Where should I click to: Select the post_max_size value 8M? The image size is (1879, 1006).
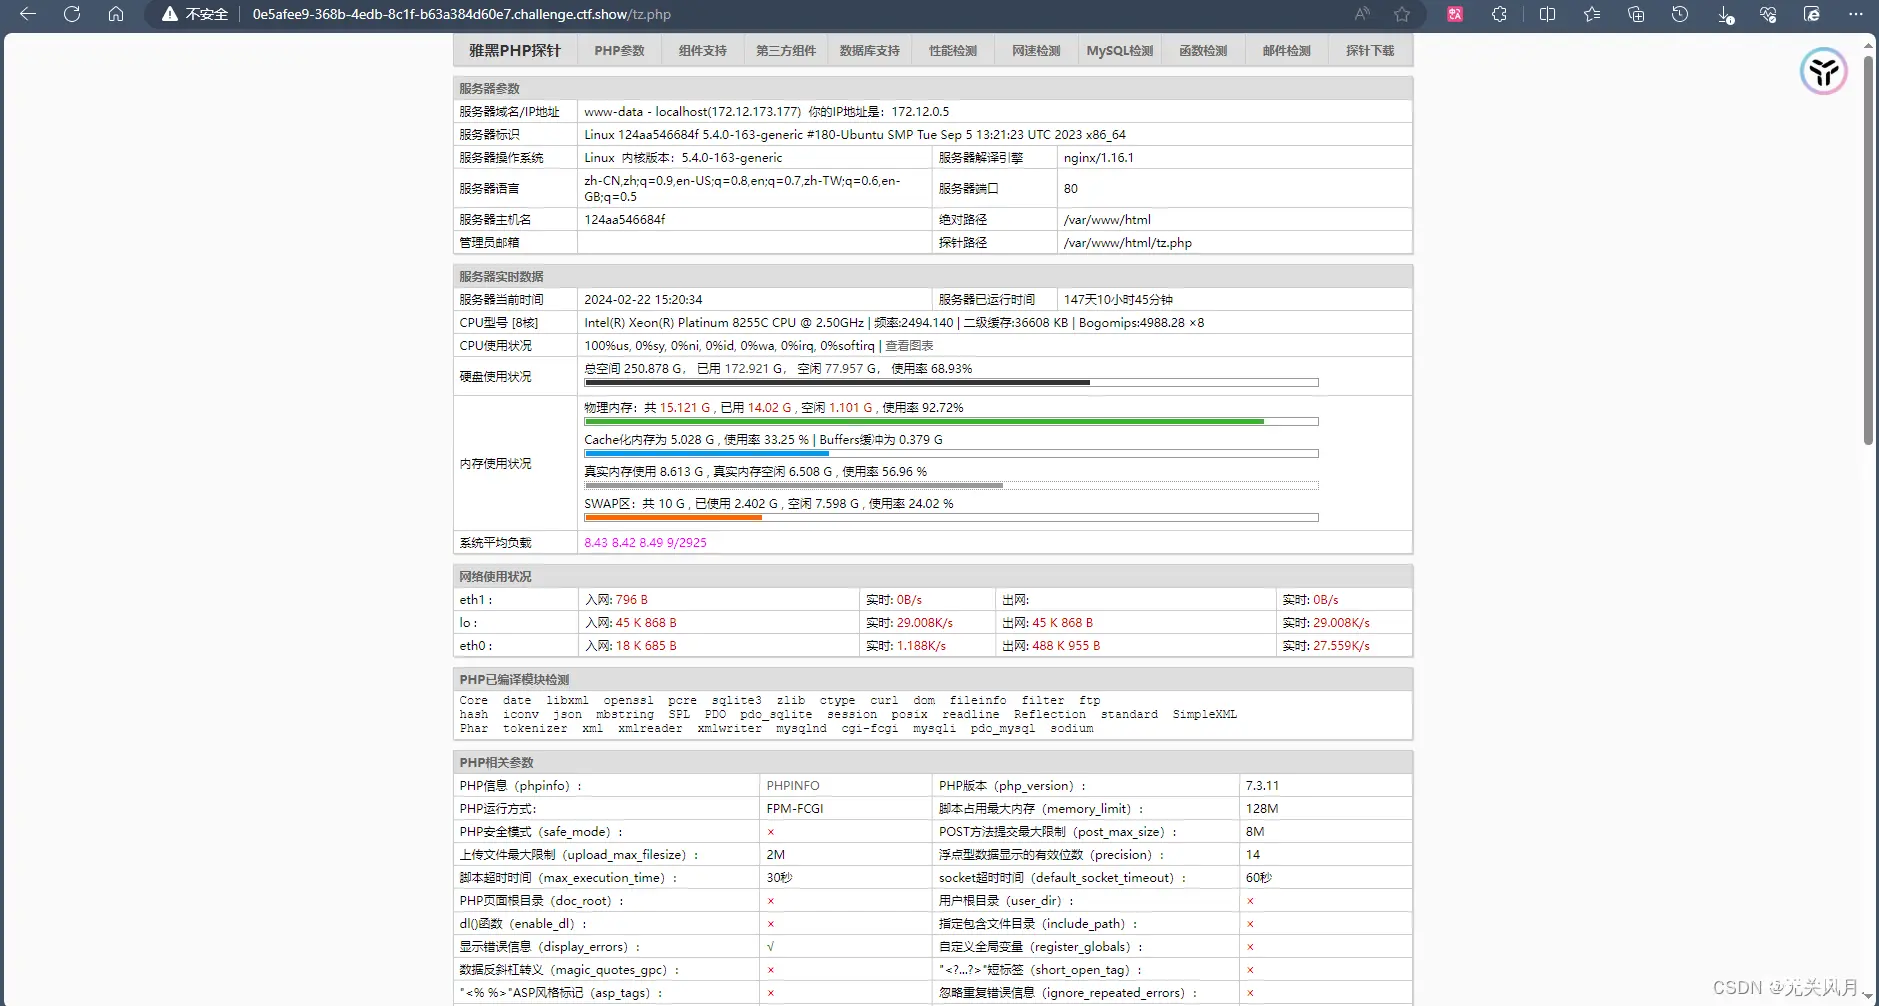point(1255,832)
